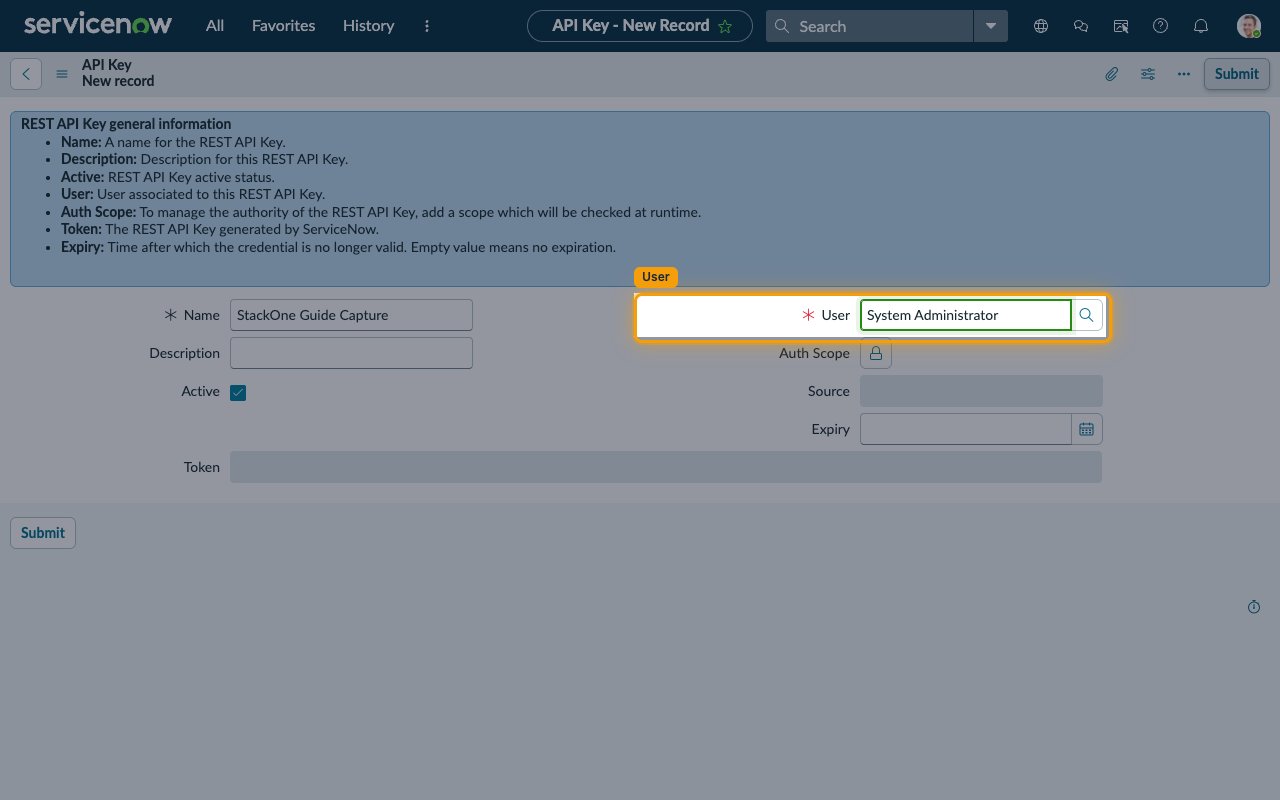Screen dimensions: 1280x800
Task: Expand the search options dropdown arrow
Action: tap(990, 26)
